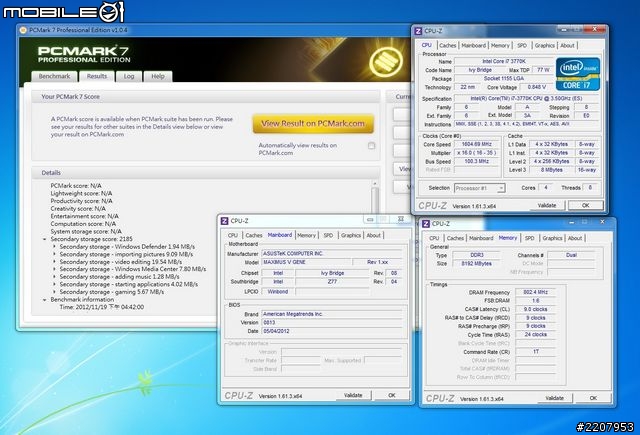This screenshot has width=640, height=435.
Task: Click Validate in the Mainboard CPU-Z window
Action: tap(353, 395)
